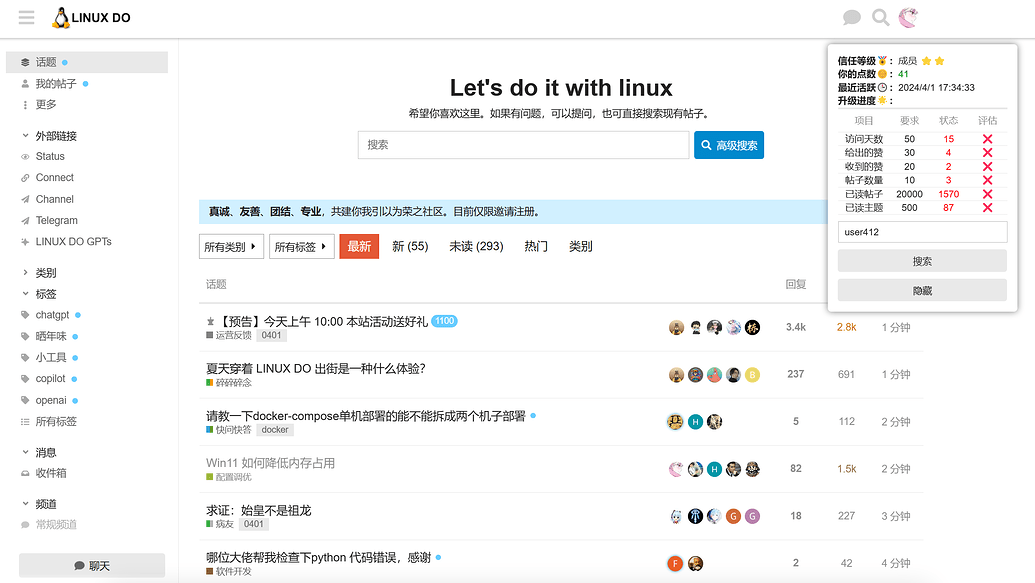
Task: Click the 话题 layers icon
Action: click(x=25, y=62)
